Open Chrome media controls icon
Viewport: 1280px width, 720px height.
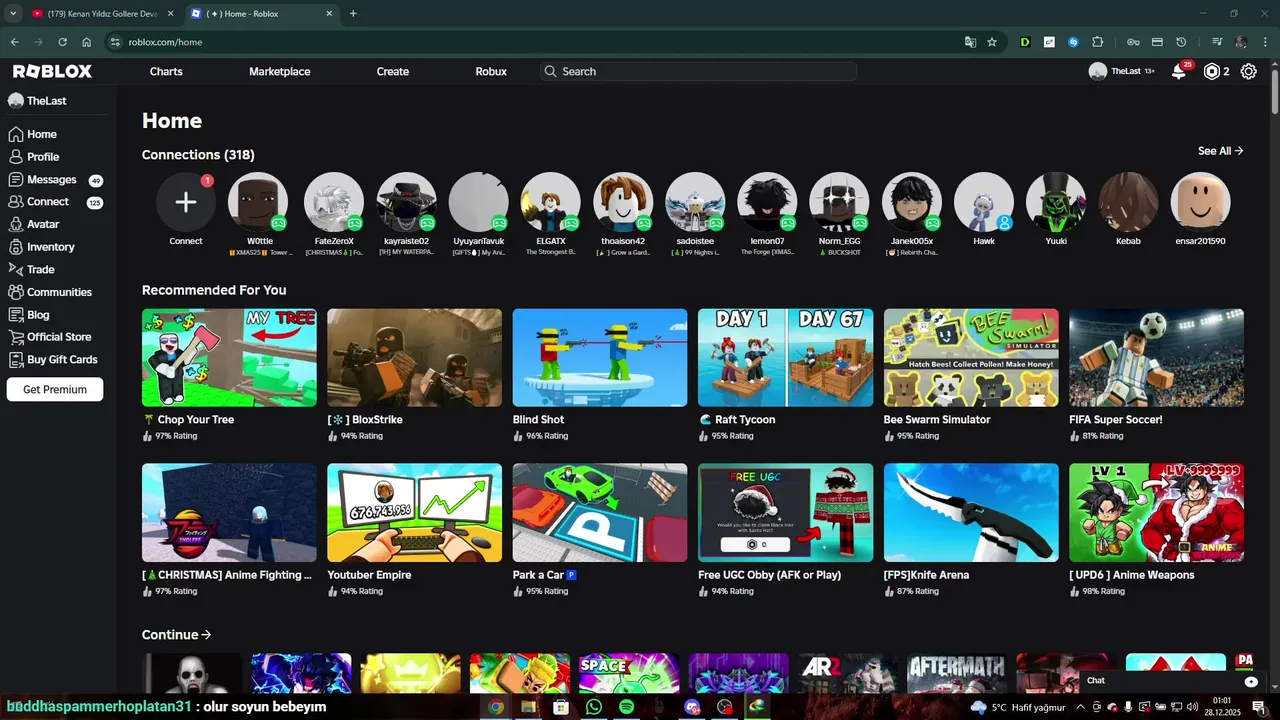pos(1217,42)
